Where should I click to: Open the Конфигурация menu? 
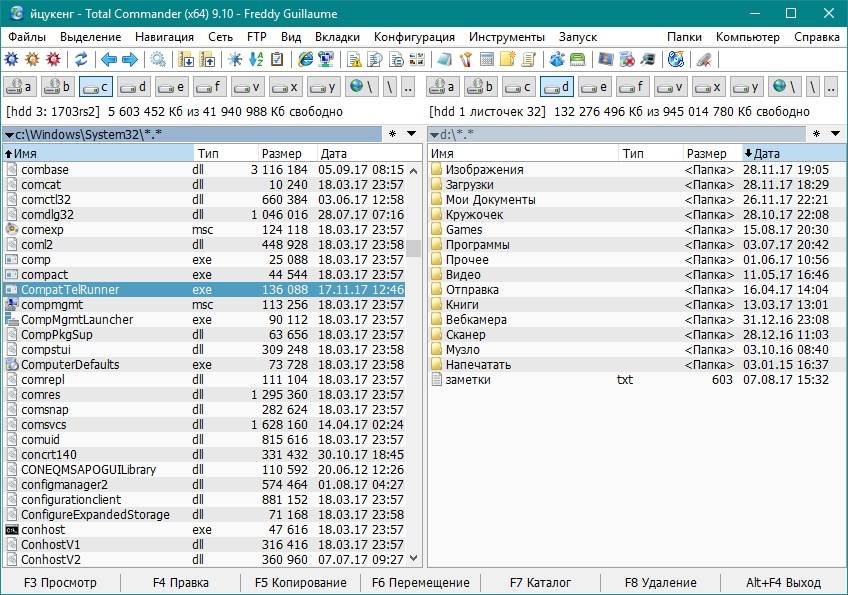tap(414, 37)
